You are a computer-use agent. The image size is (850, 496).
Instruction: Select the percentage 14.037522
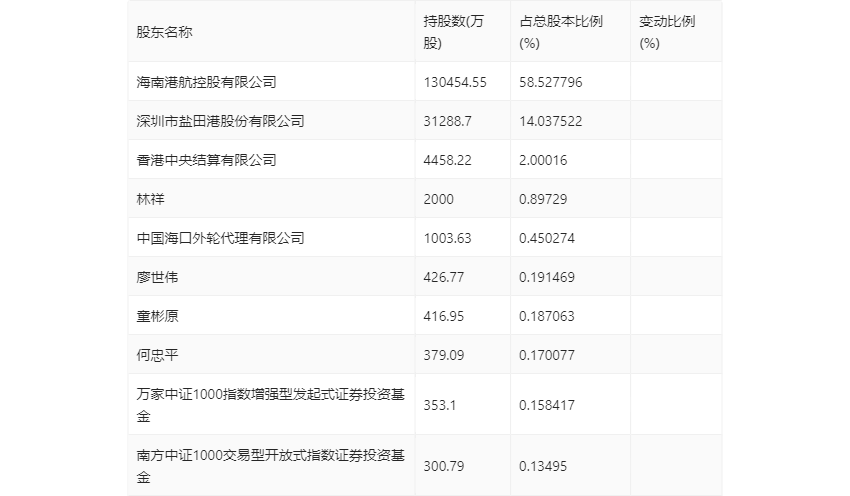pos(550,121)
